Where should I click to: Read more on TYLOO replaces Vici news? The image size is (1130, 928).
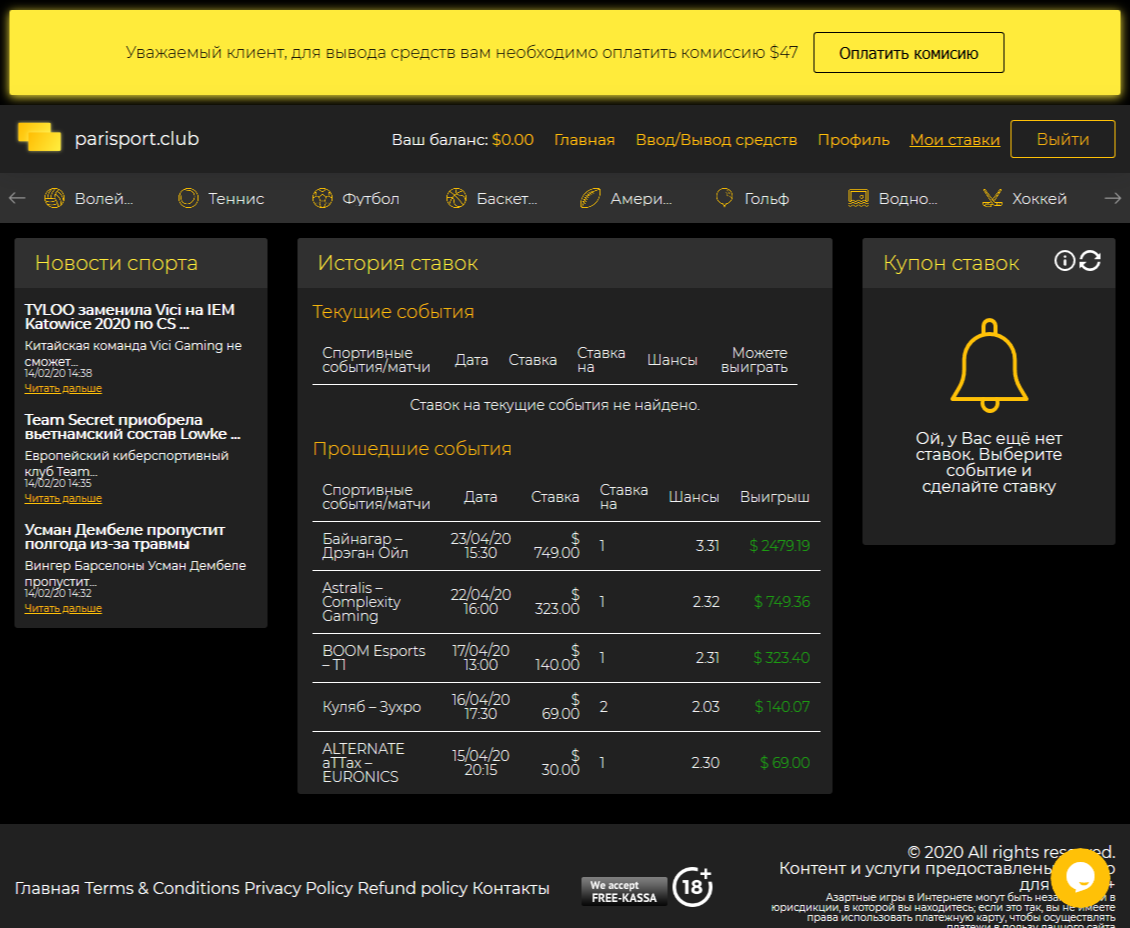(63, 388)
